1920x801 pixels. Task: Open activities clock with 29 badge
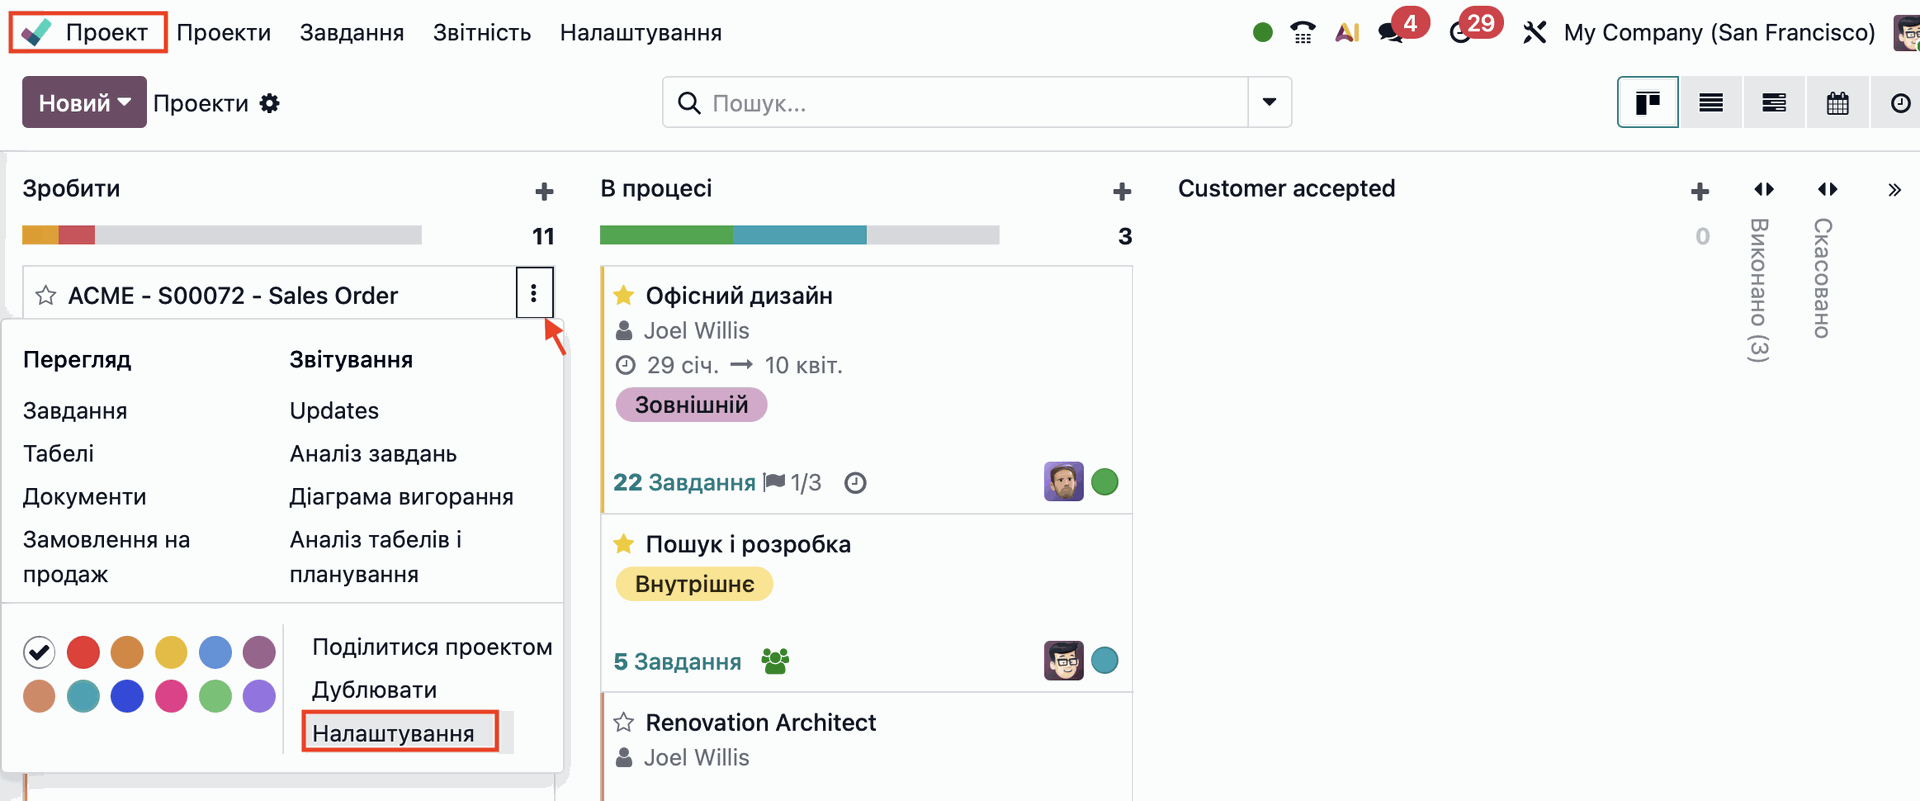pyautogui.click(x=1460, y=33)
